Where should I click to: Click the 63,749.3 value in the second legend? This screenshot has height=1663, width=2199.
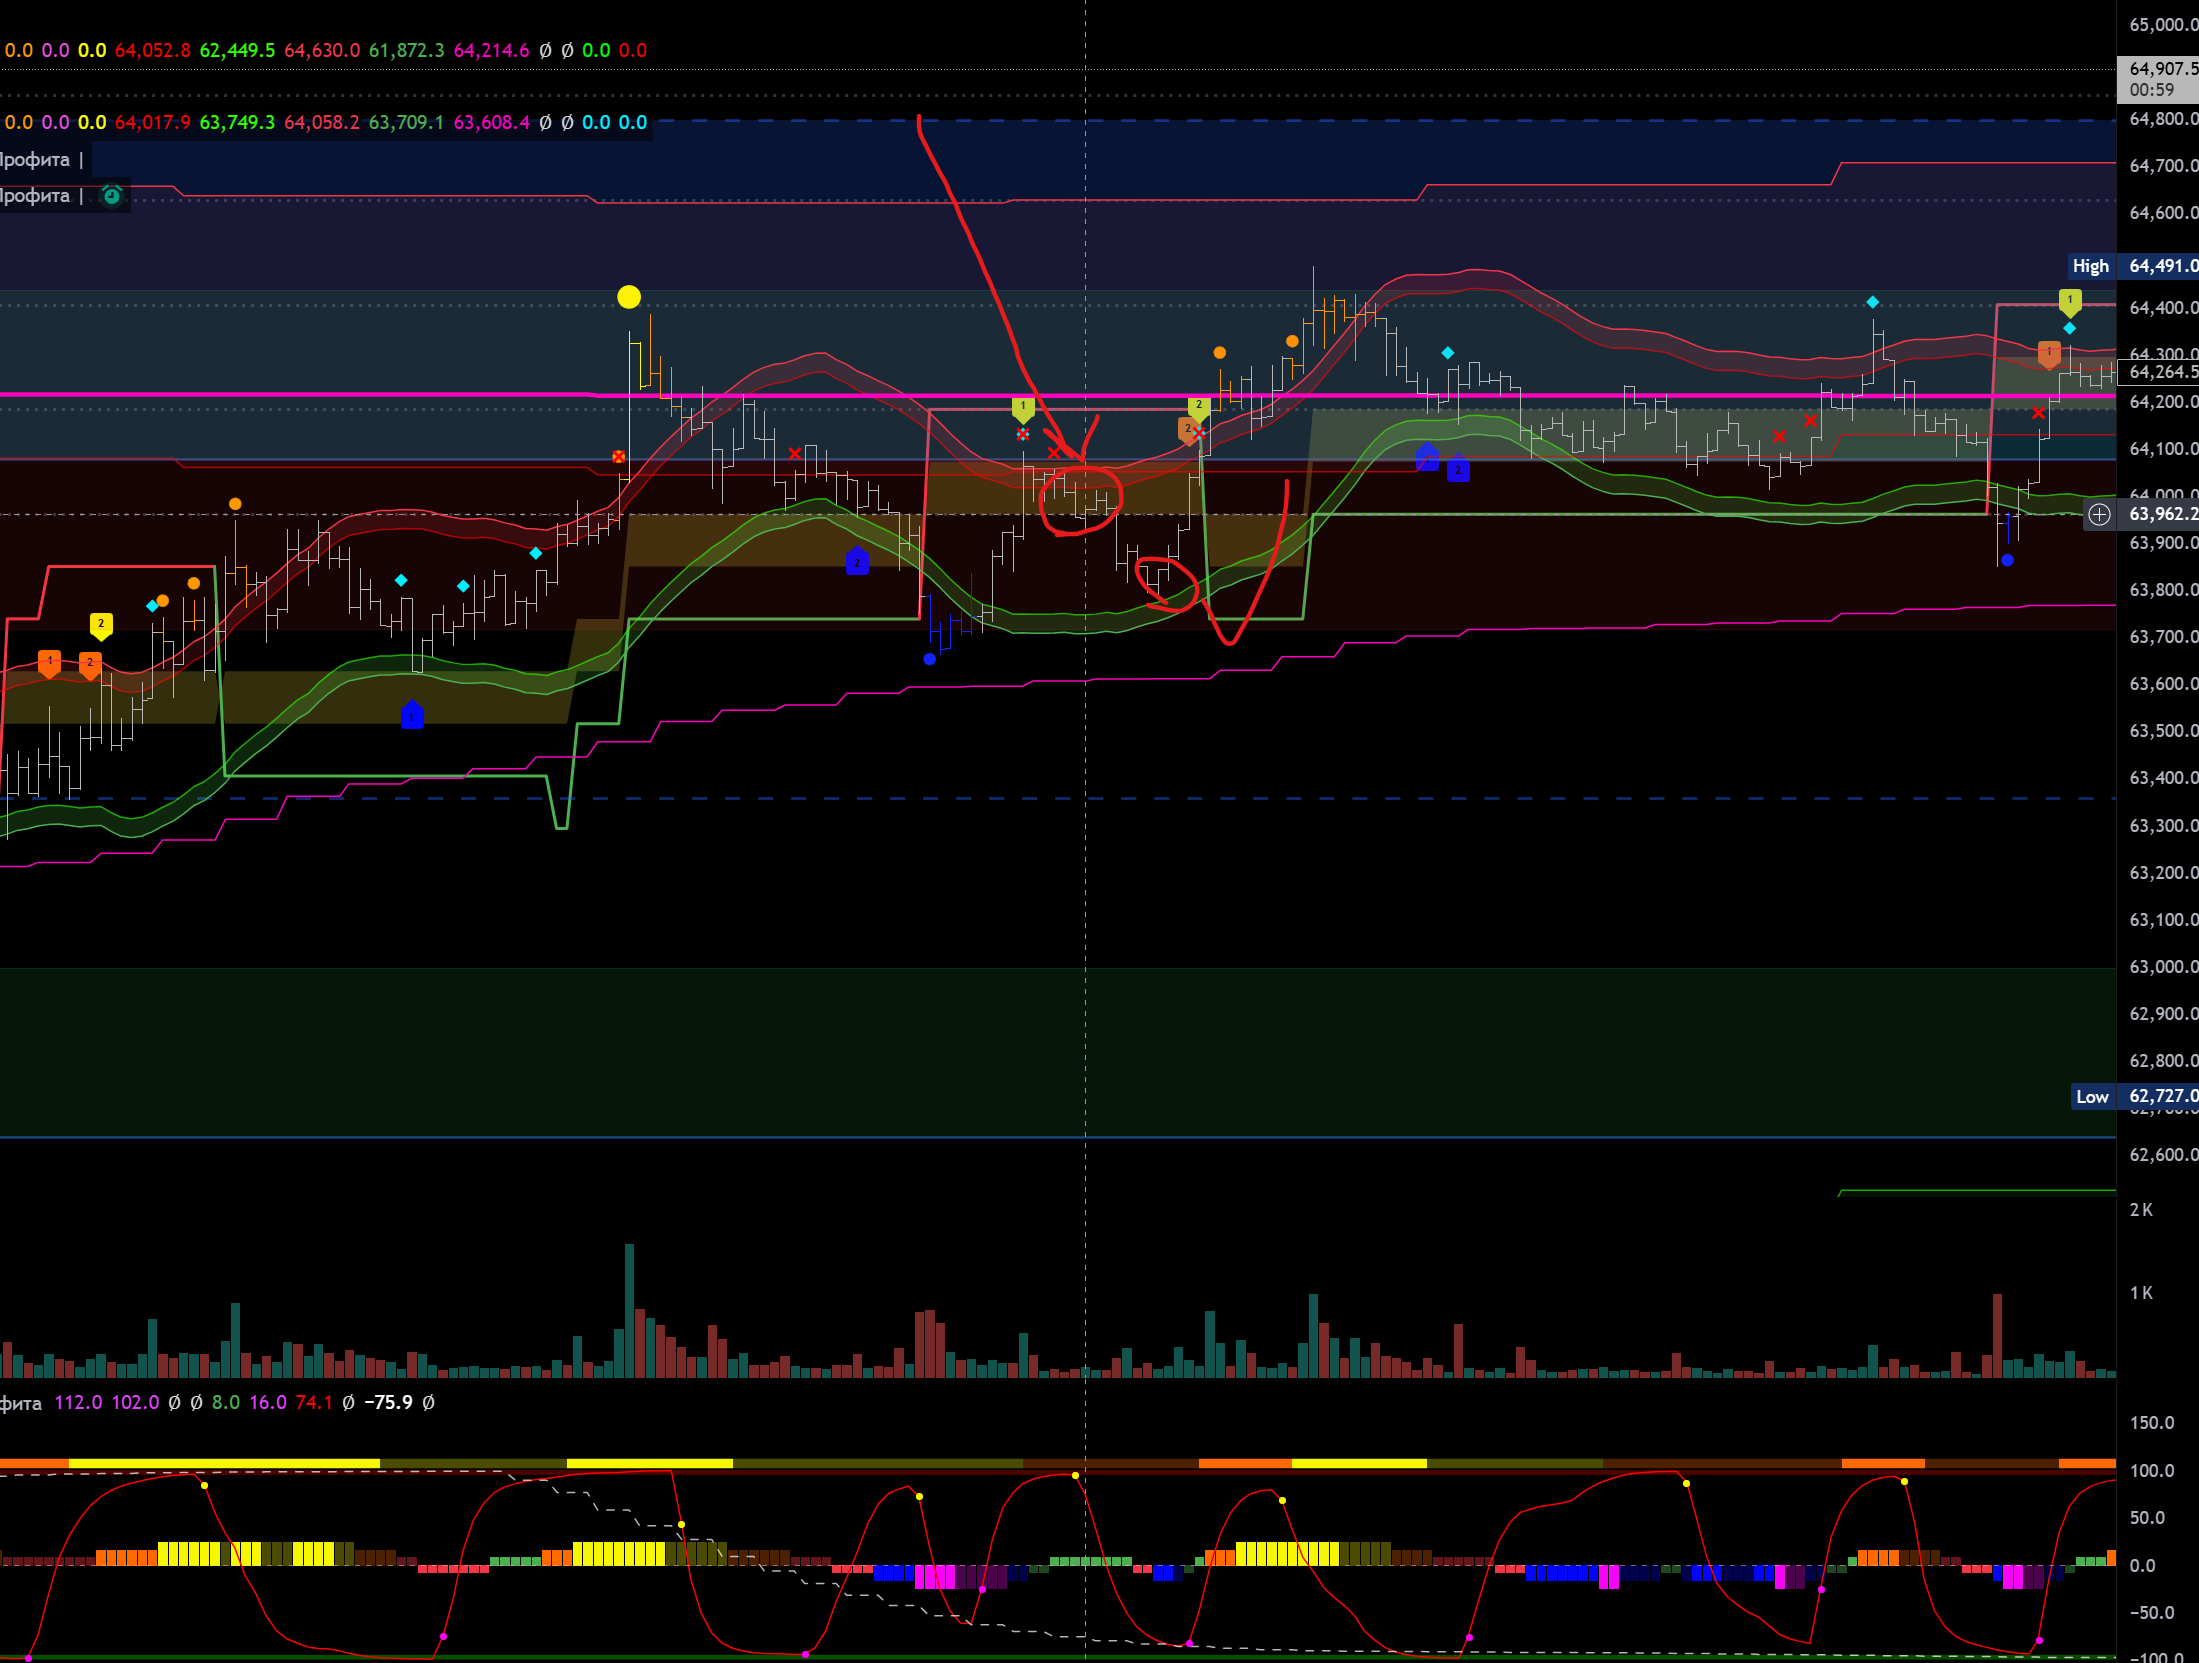click(x=237, y=122)
